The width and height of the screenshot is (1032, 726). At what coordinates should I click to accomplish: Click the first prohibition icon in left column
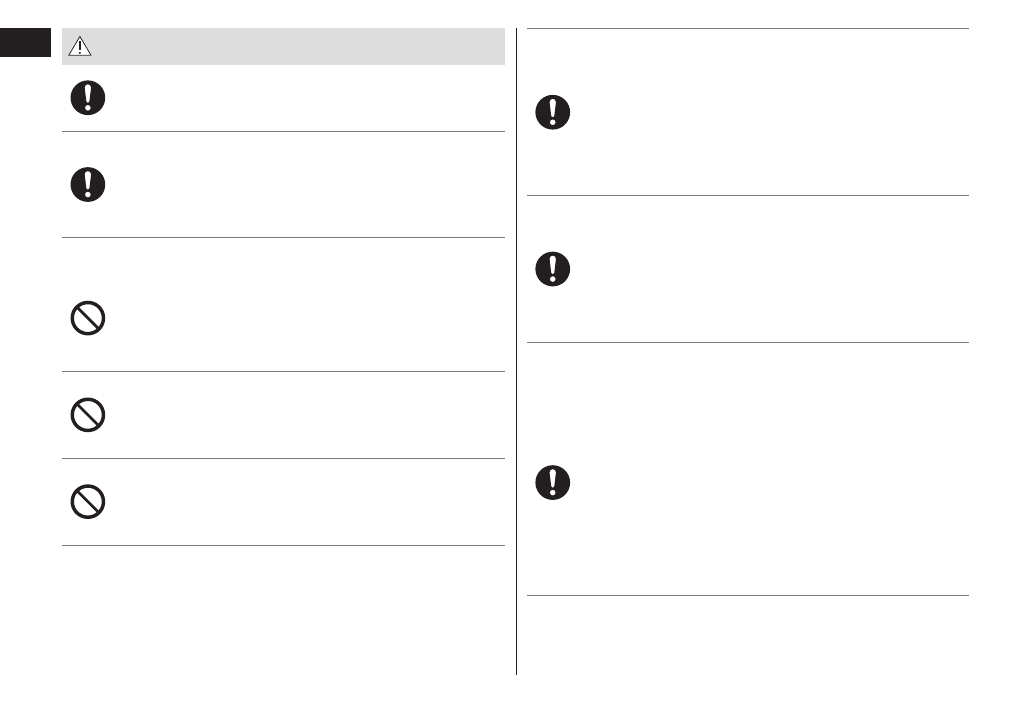pyautogui.click(x=88, y=318)
